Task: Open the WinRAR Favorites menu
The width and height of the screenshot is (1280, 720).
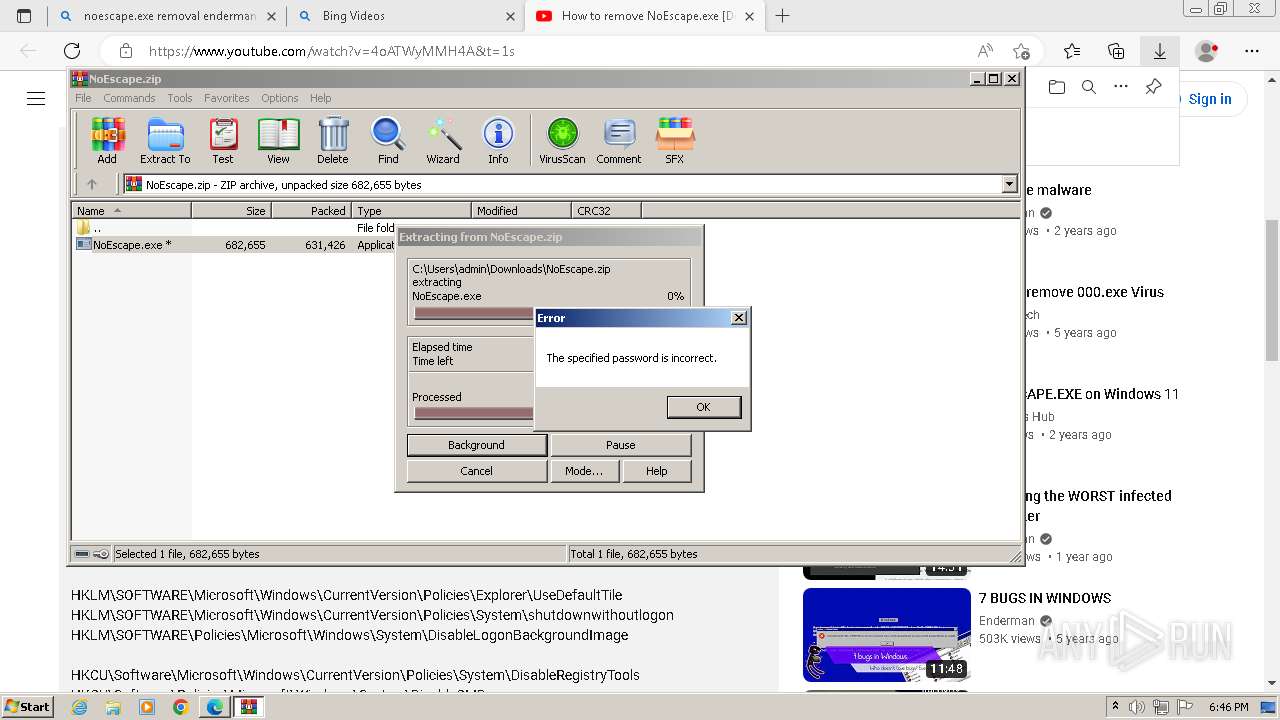Action: click(227, 98)
